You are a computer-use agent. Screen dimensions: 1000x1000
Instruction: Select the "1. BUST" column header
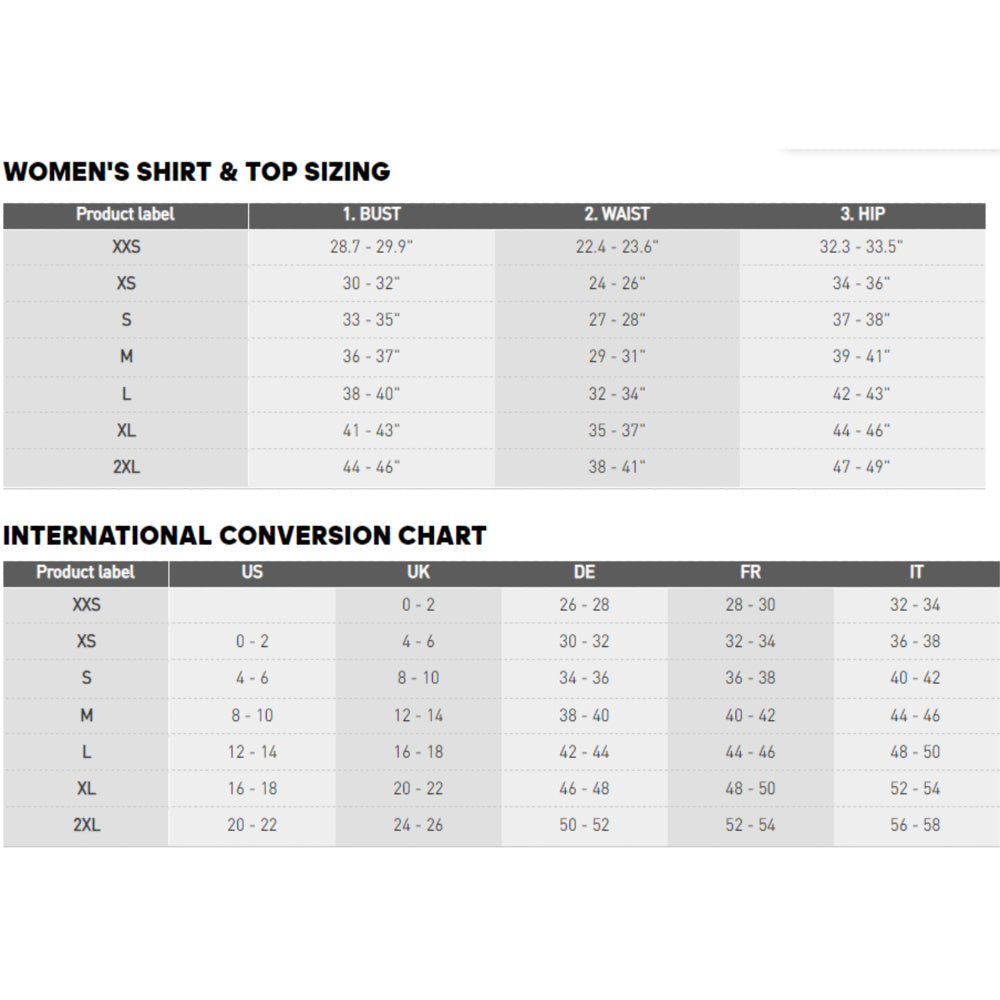pyautogui.click(x=371, y=214)
